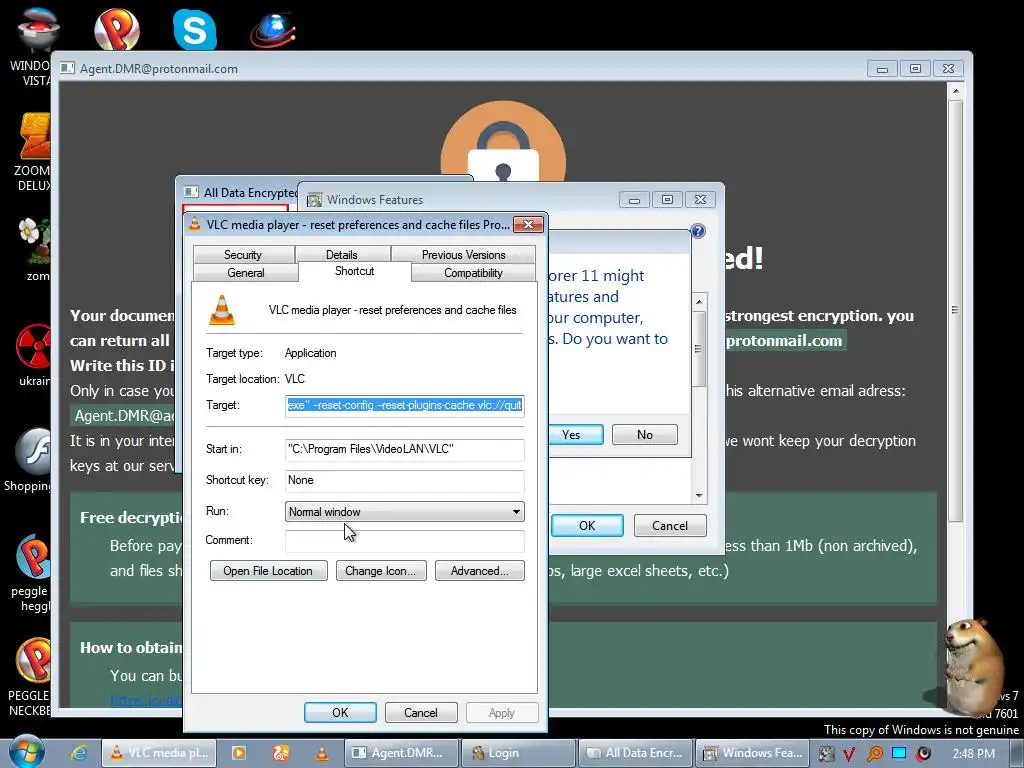Click the round speaker-like tray icon
Image resolution: width=1024 pixels, height=768 pixels.
click(x=923, y=754)
